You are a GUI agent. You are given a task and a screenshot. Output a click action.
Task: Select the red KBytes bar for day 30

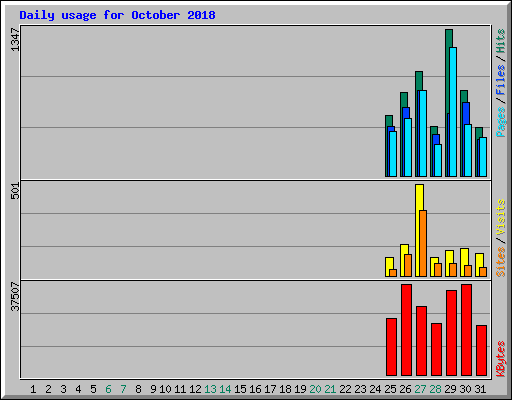(466, 330)
